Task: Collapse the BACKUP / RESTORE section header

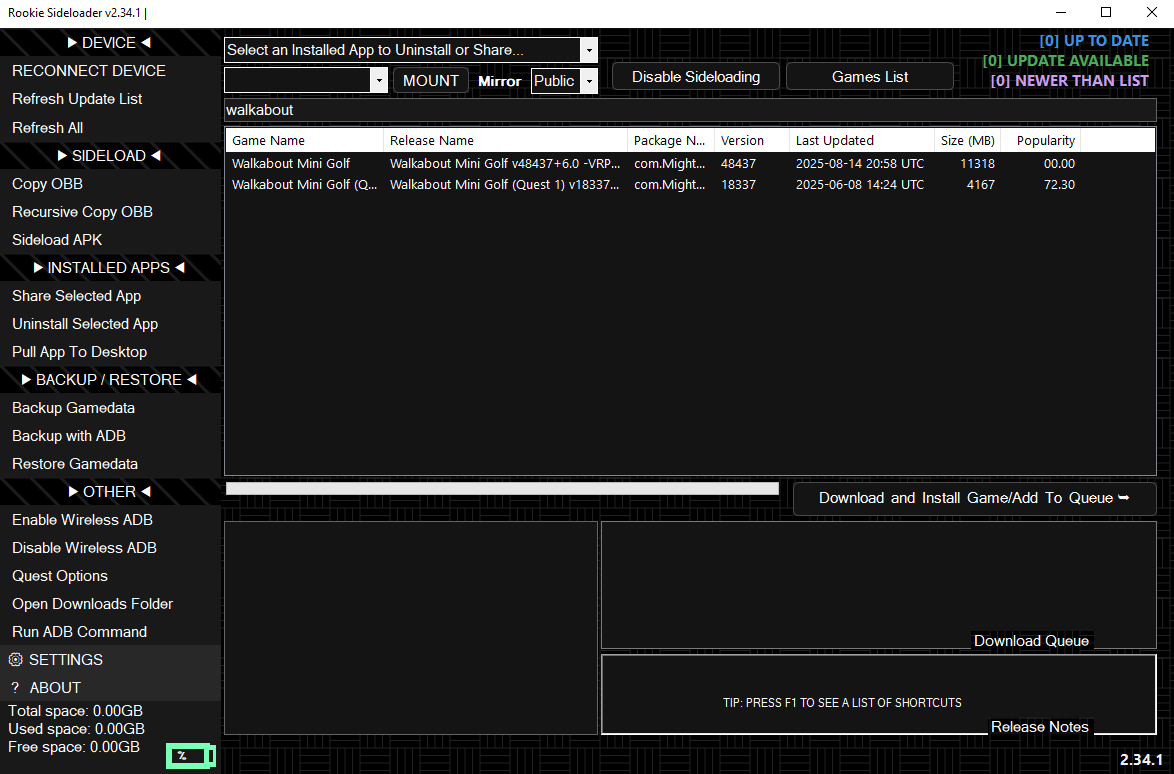Action: 110,380
